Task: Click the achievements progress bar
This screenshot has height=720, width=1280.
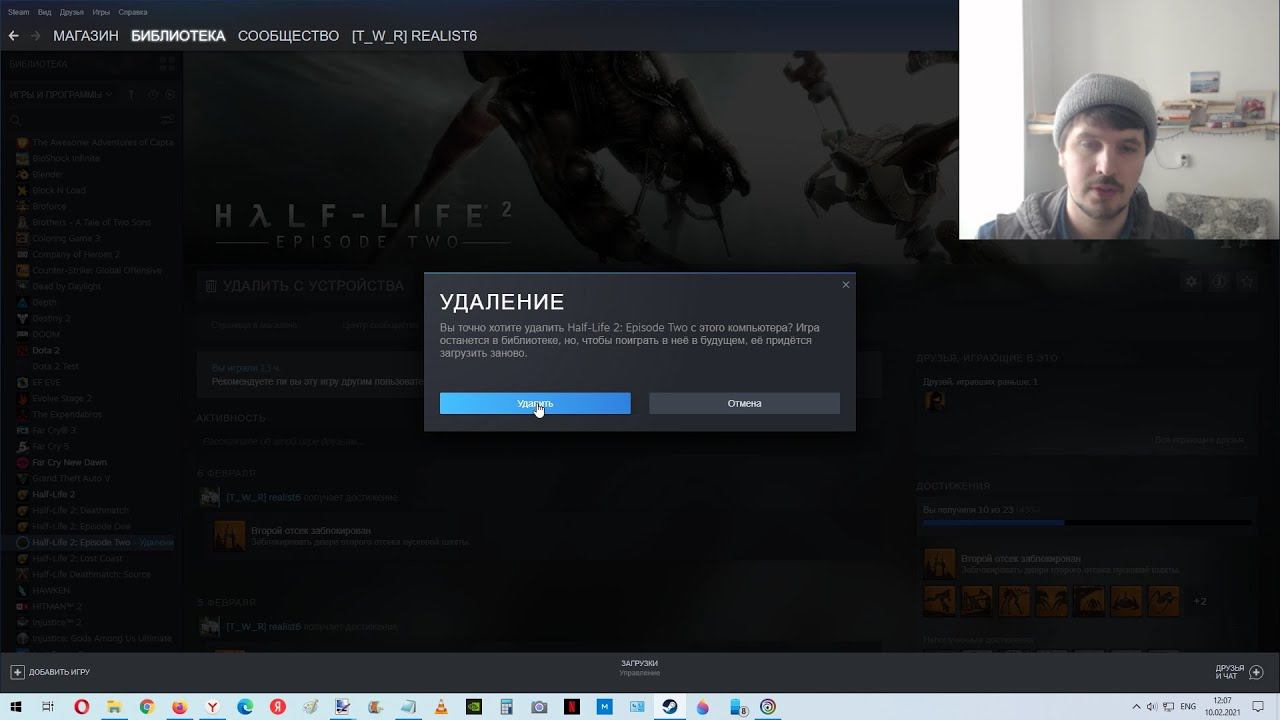Action: [x=1087, y=522]
